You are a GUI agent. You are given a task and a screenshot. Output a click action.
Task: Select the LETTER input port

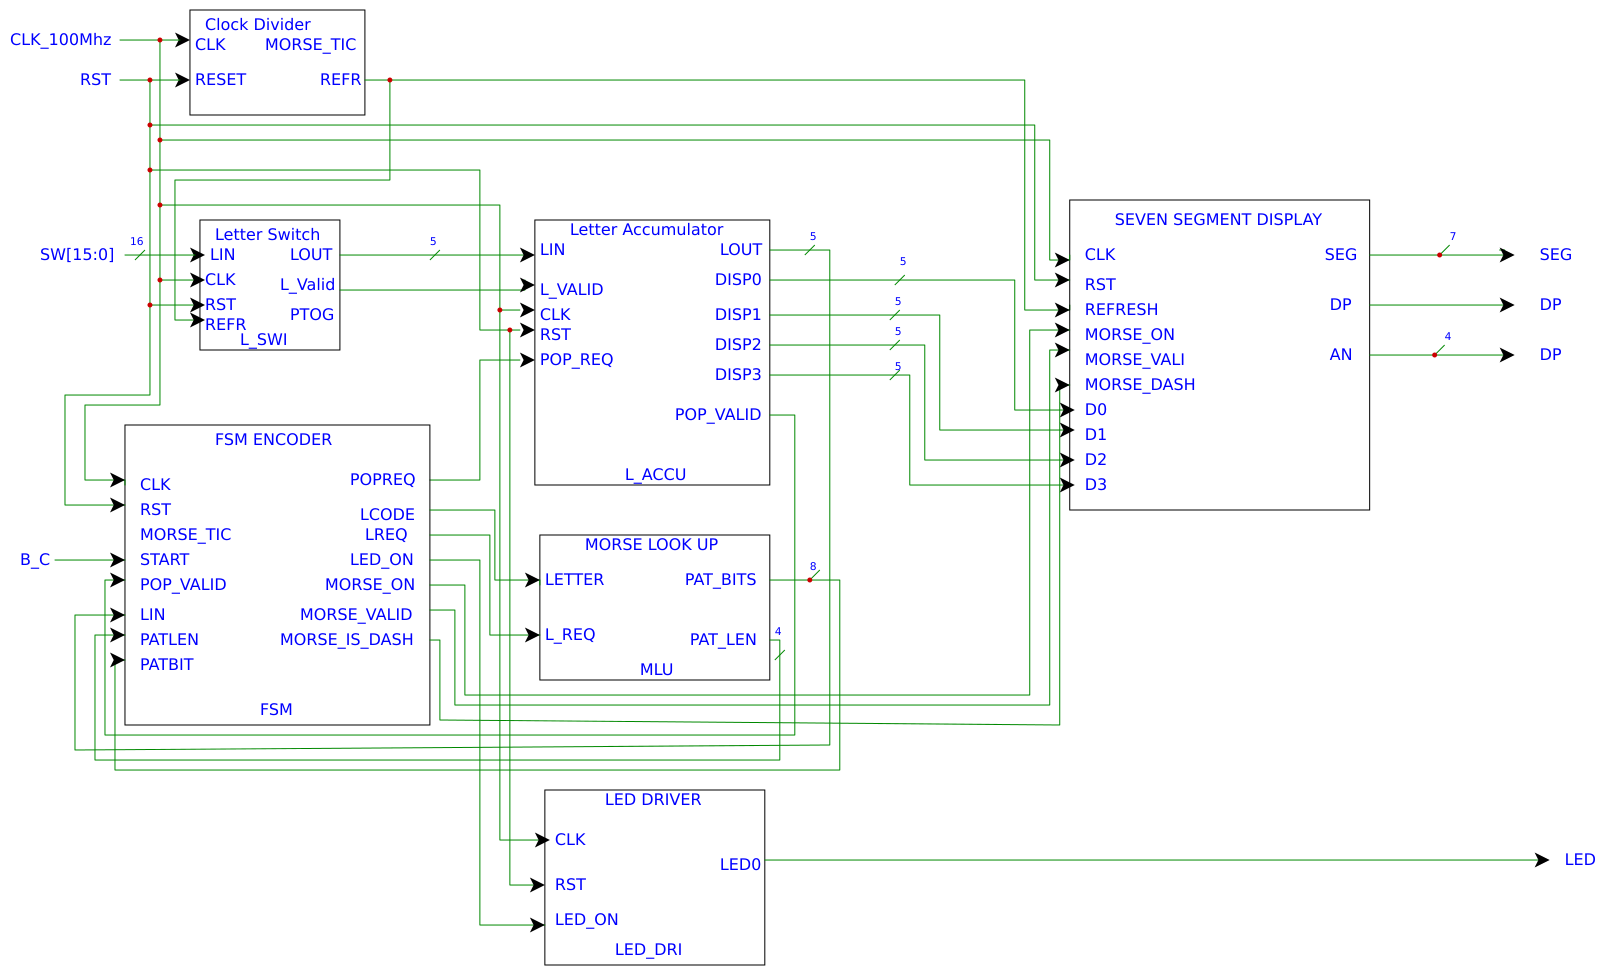[574, 580]
